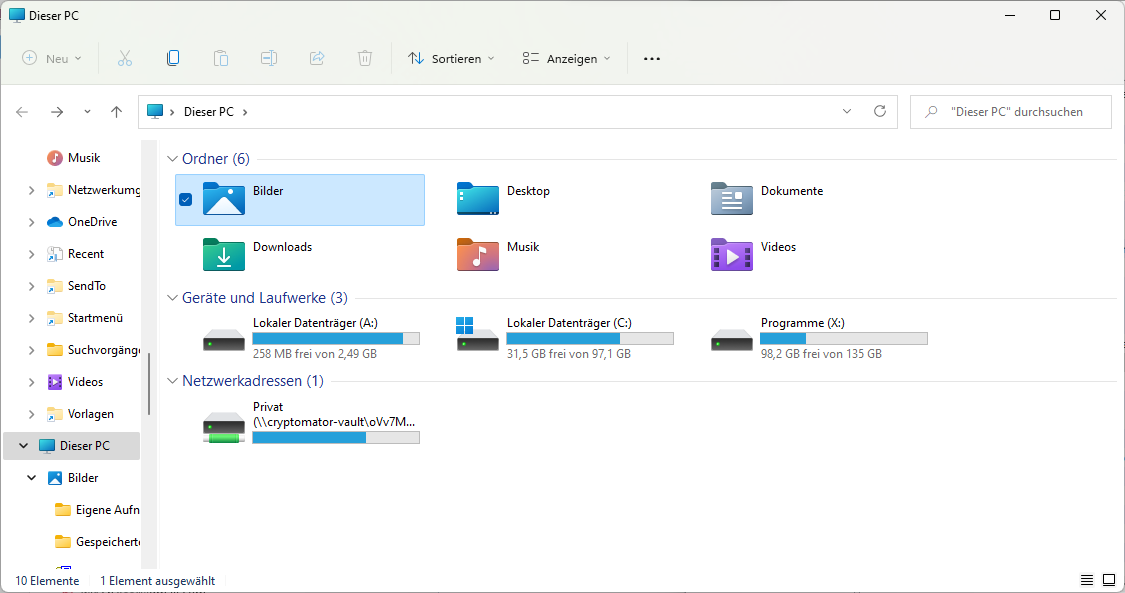Click the refresh icon next to address bar
1125x593 pixels.
click(x=880, y=111)
